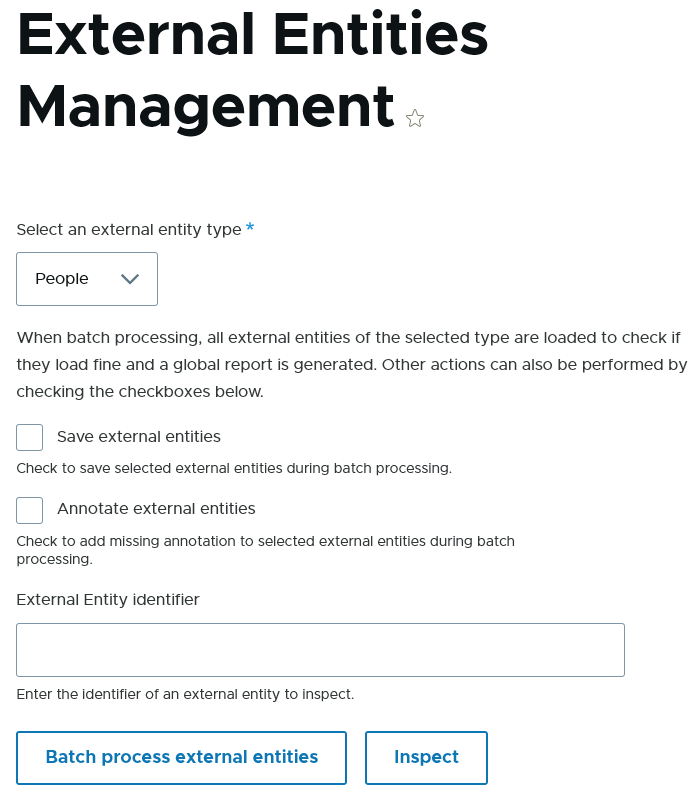
Task: Expand the People dropdown chevron arrow
Action: [129, 279]
